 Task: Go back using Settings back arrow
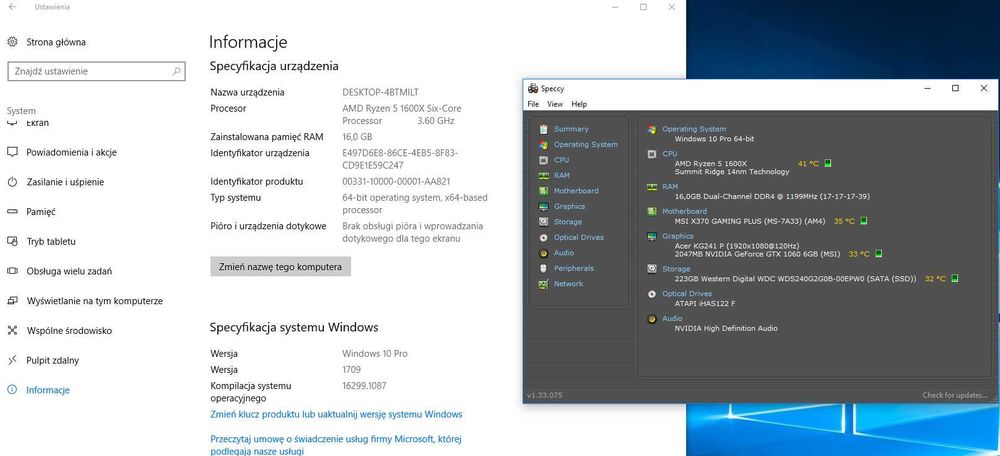point(12,7)
